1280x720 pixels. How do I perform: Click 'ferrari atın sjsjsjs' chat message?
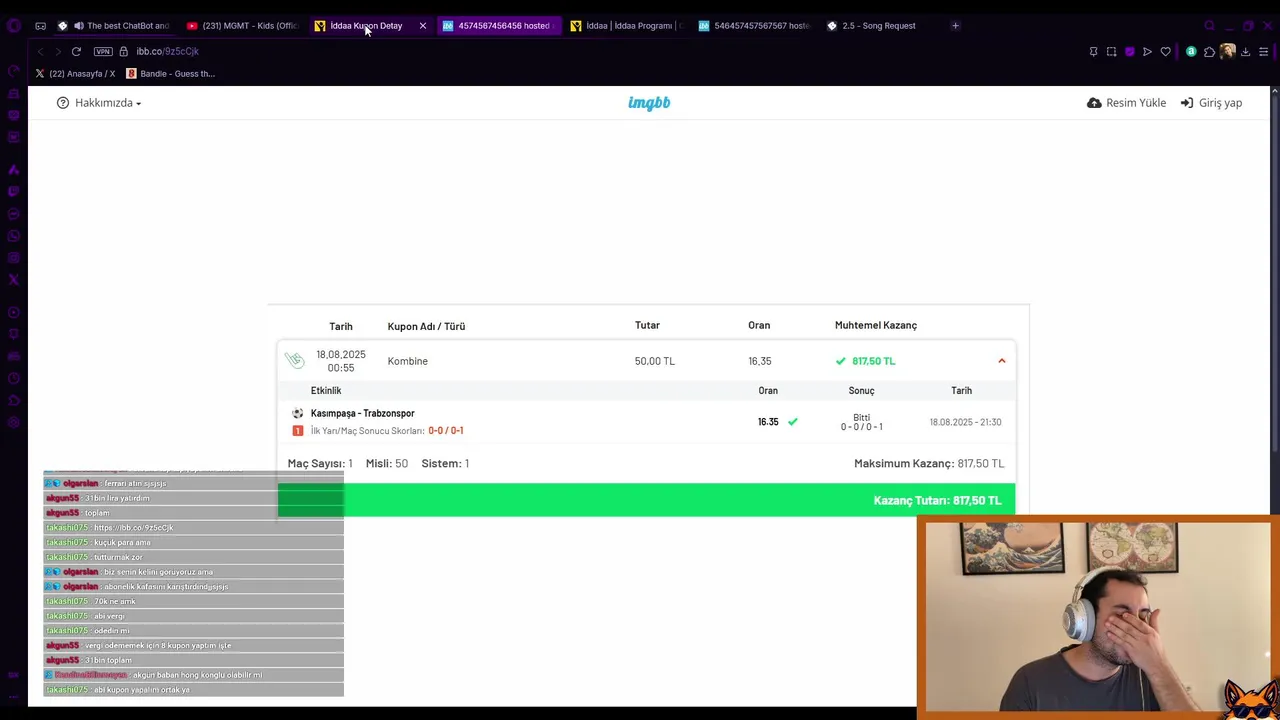[x=135, y=483]
